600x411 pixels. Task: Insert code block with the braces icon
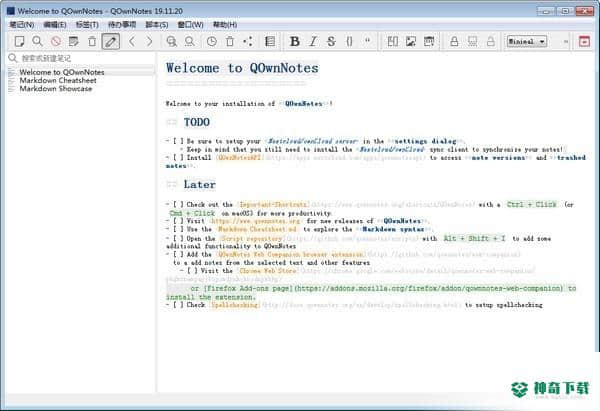(349, 41)
